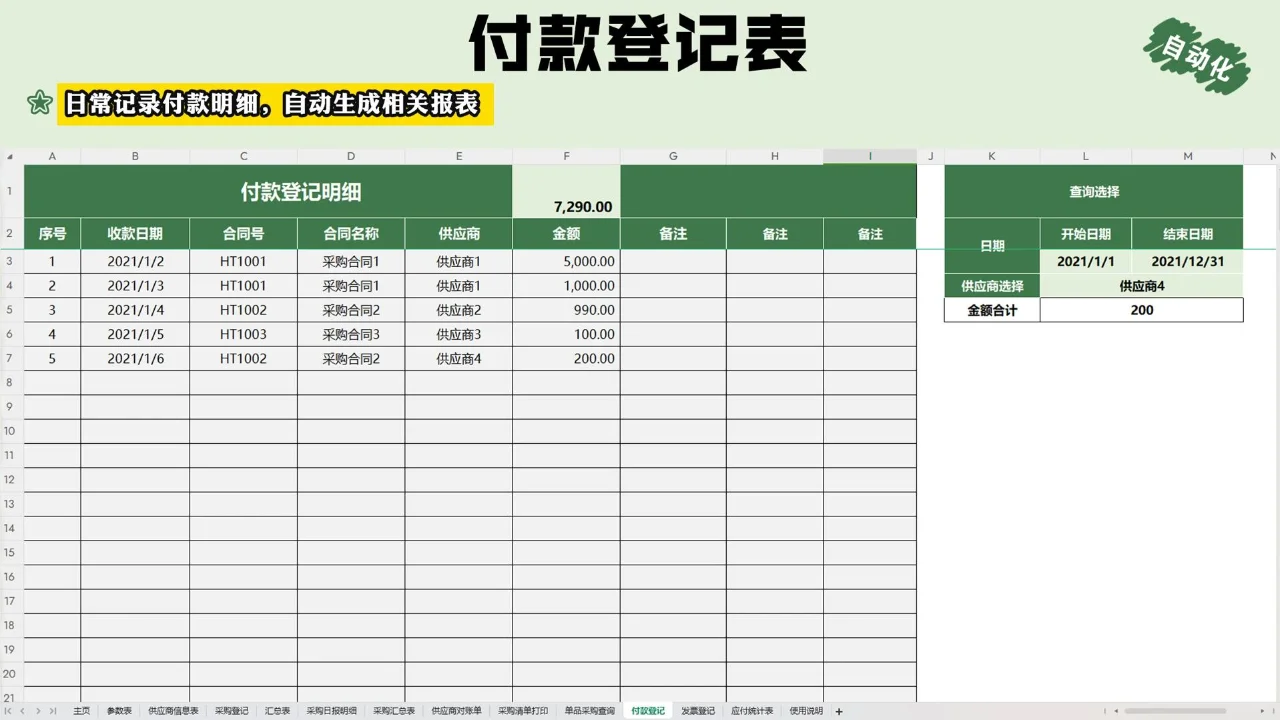Select column F header
This screenshot has width=1280, height=720.
pyautogui.click(x=566, y=155)
